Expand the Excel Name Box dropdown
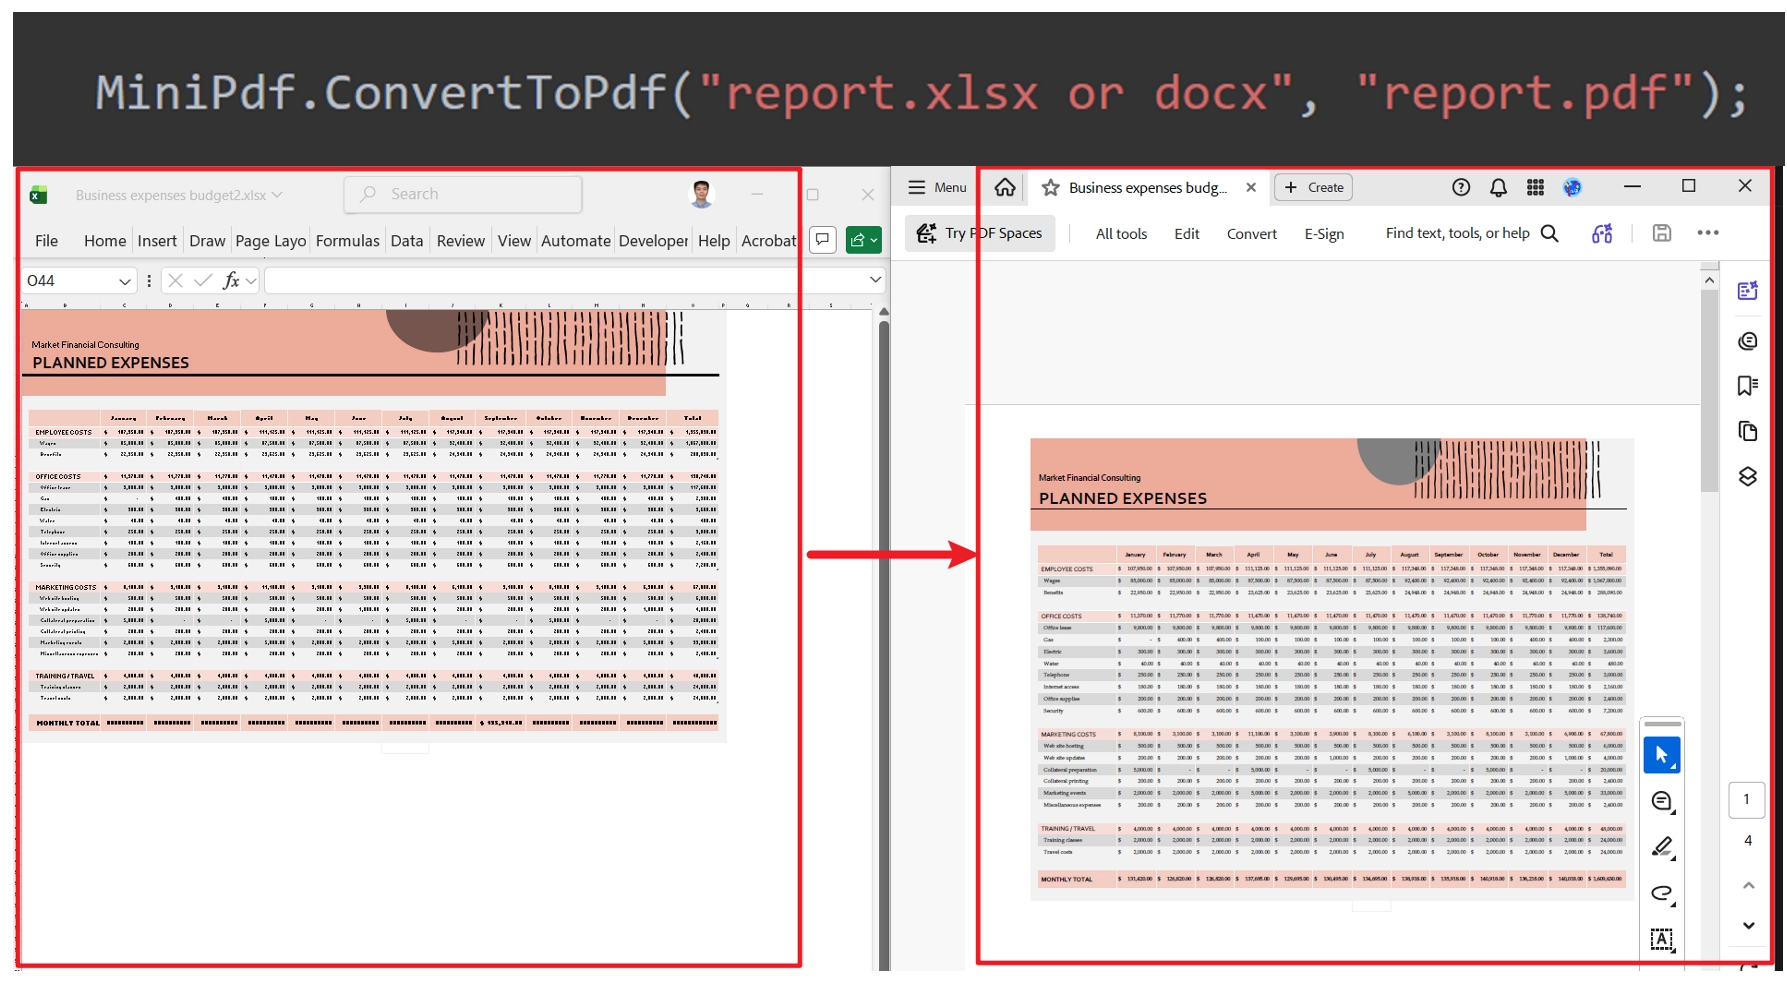Viewport: 1787px width, 982px height. 124,281
